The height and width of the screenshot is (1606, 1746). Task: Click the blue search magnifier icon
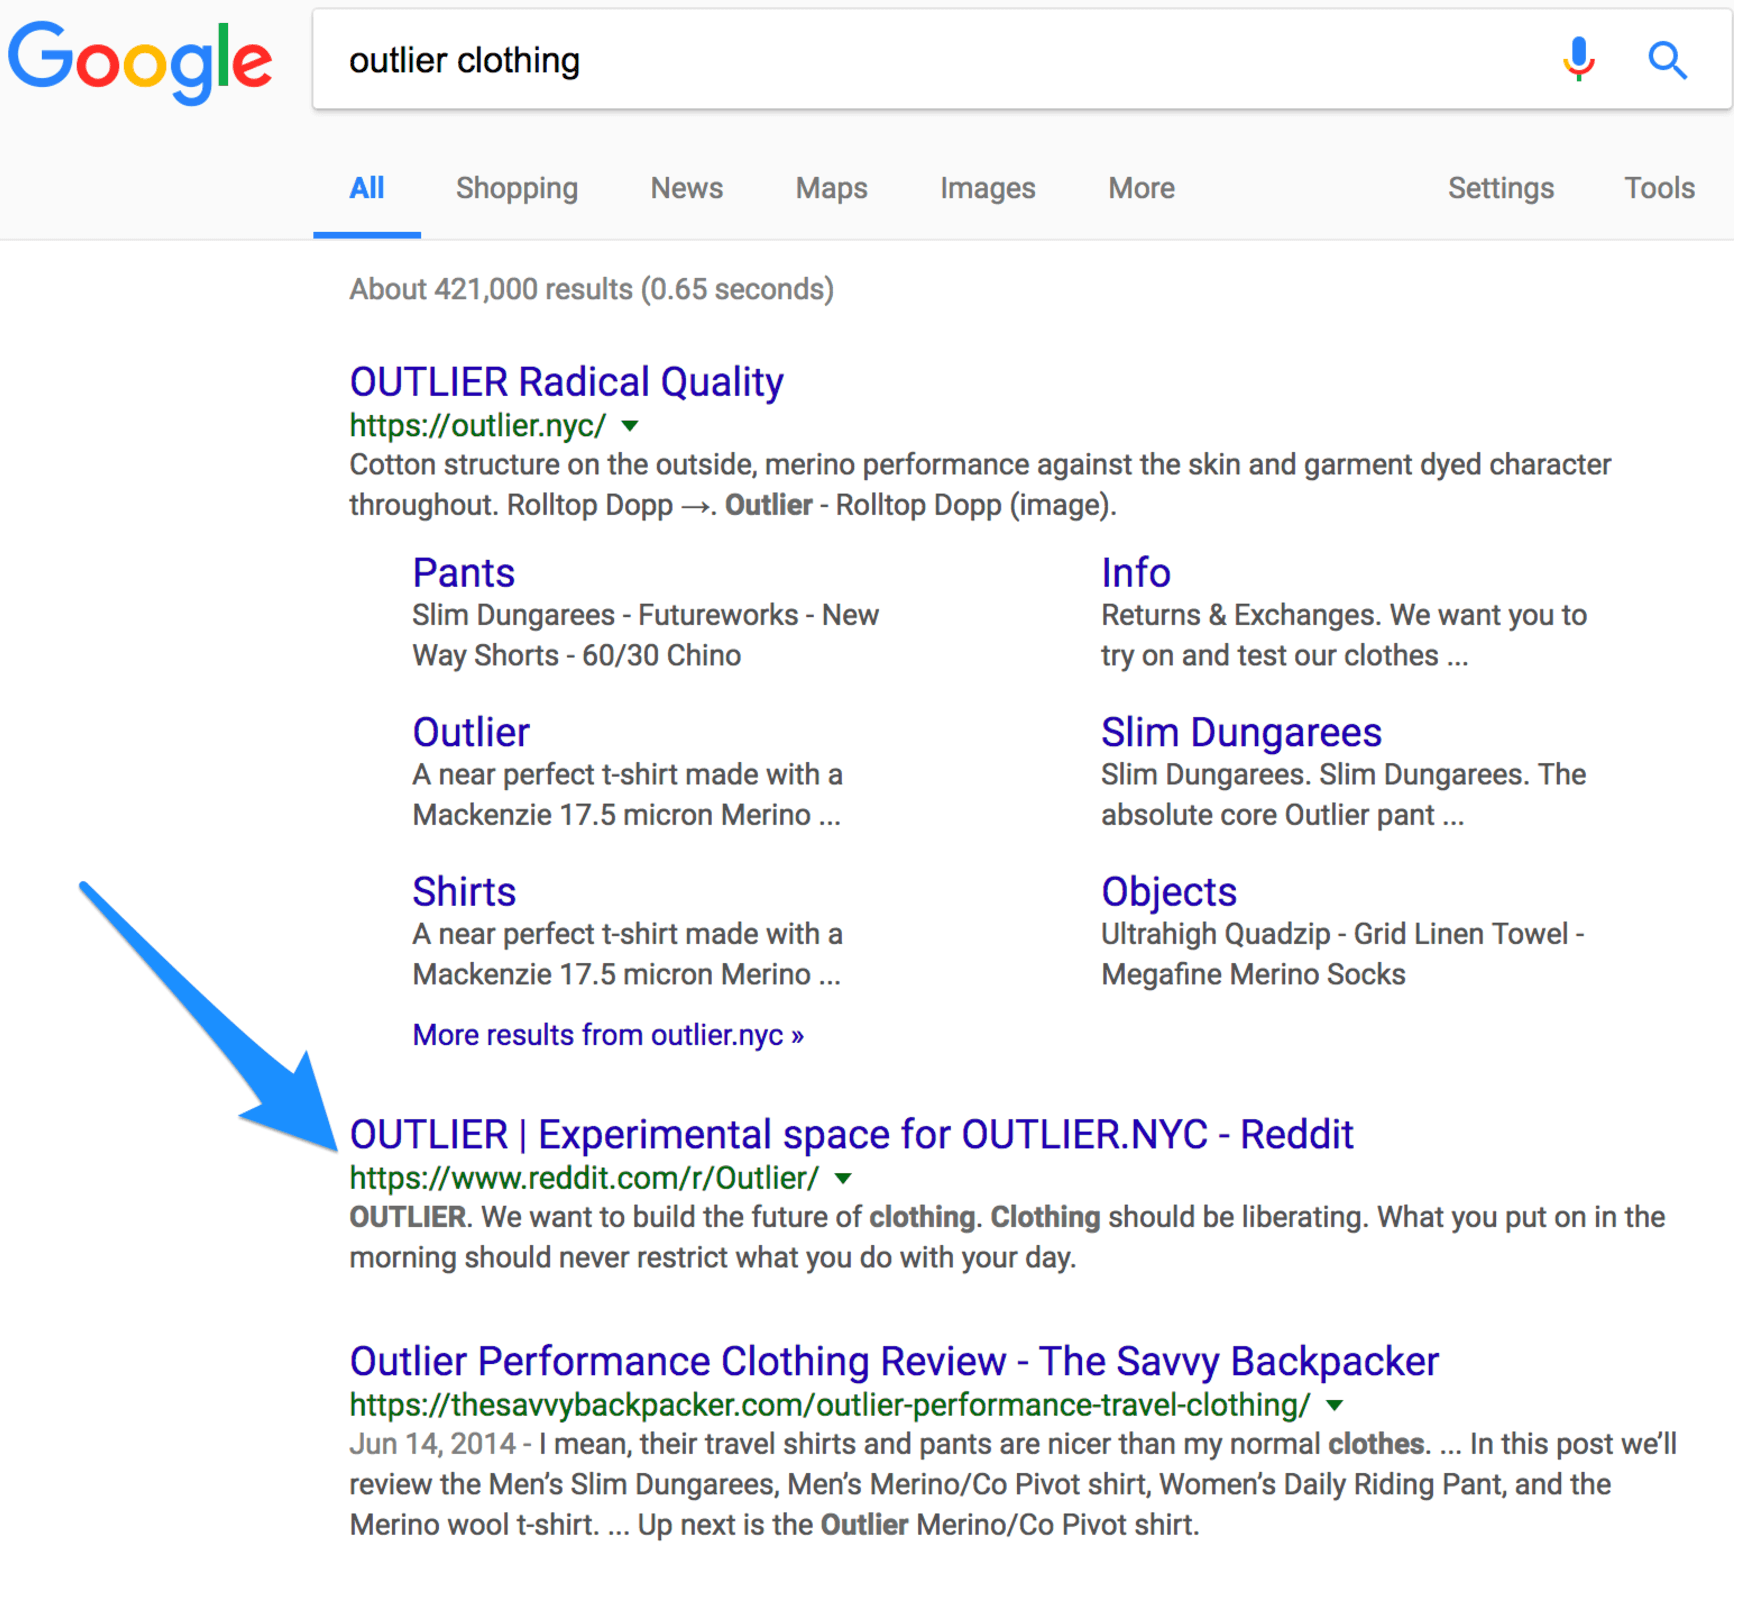(1667, 60)
